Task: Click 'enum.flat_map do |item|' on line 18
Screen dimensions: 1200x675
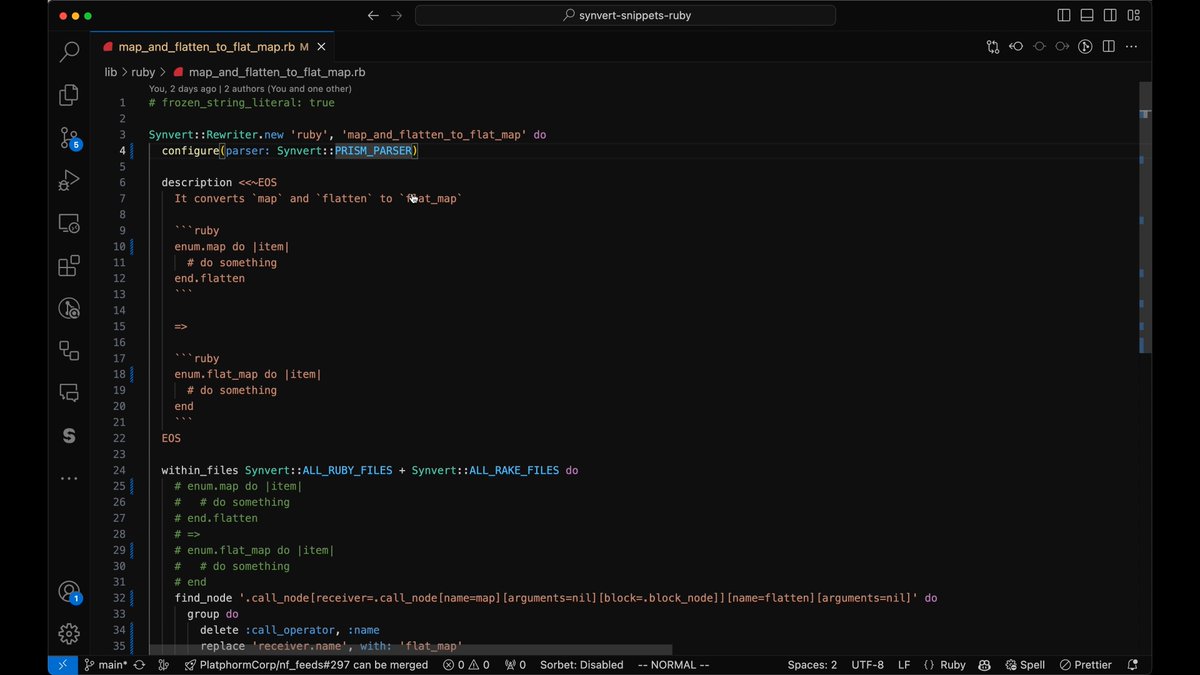Action: [x=248, y=374]
